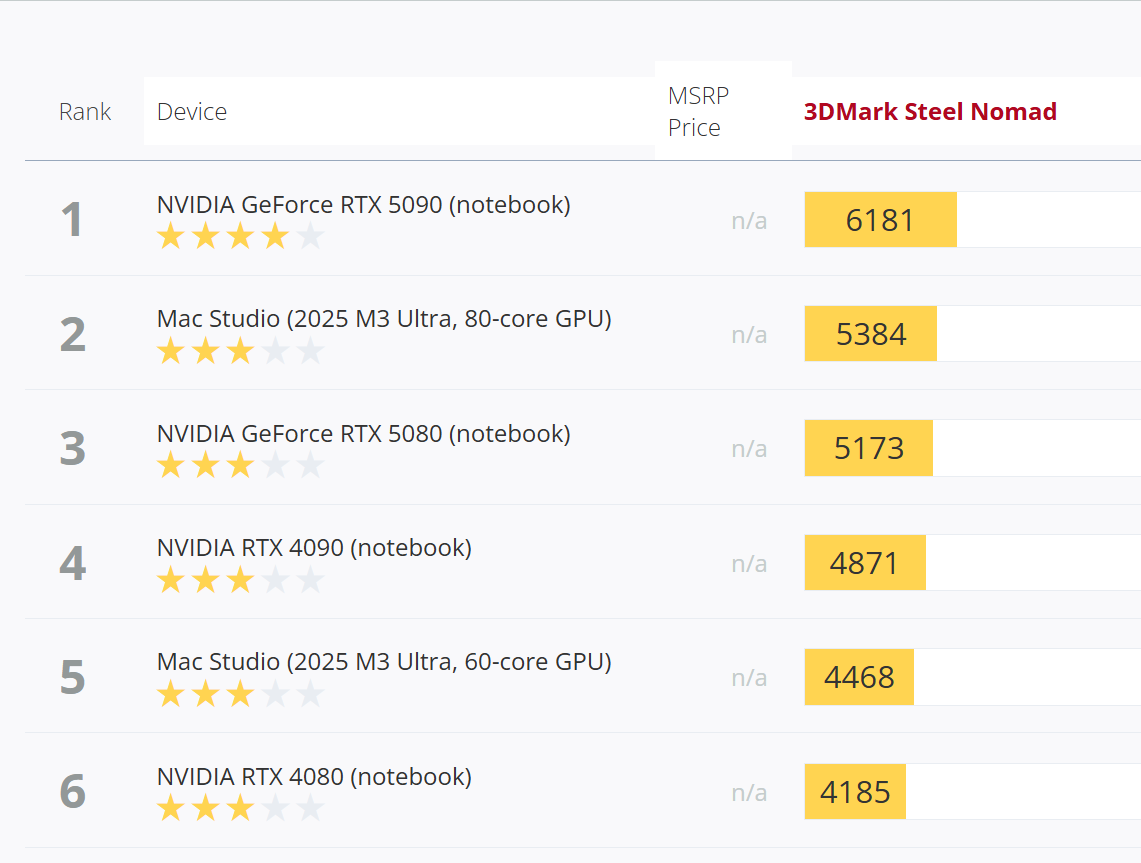1141x863 pixels.
Task: Click the 6181 score bar
Action: click(880, 220)
